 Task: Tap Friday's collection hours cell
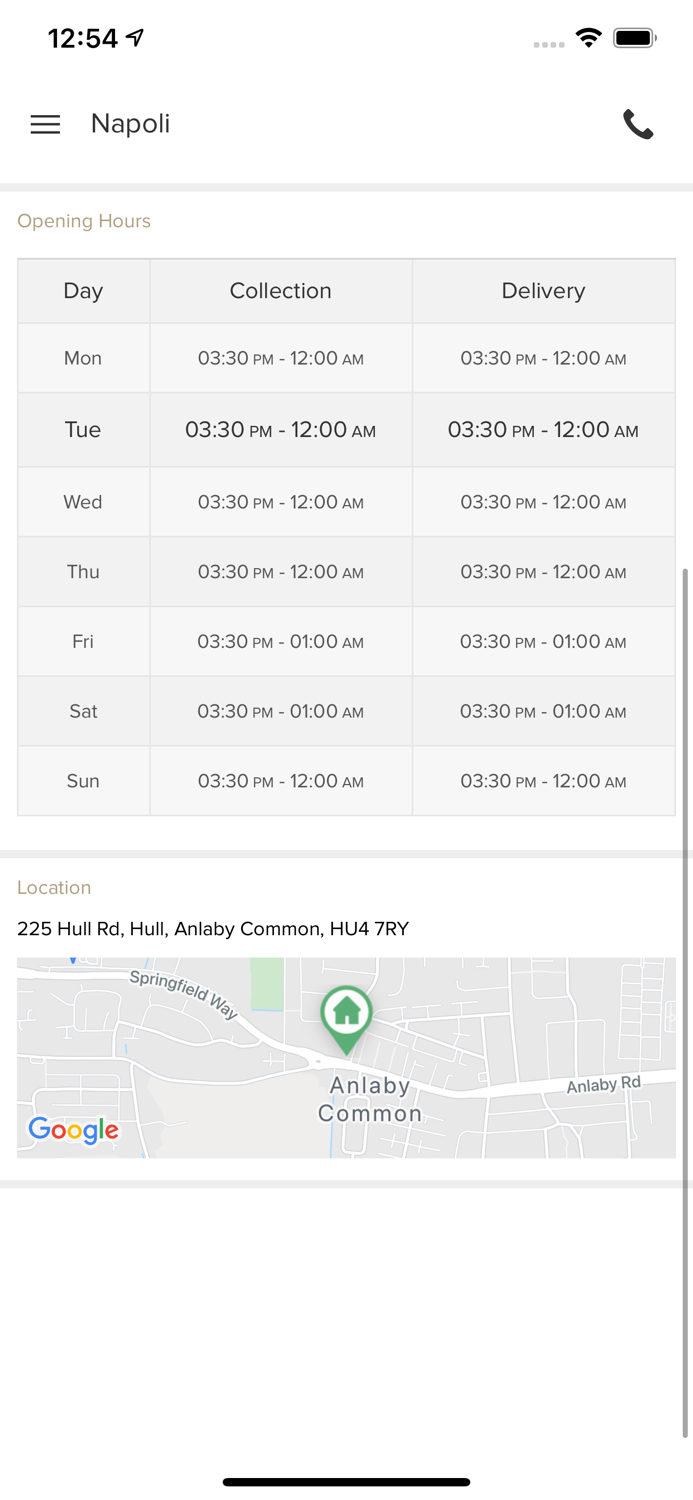click(280, 642)
